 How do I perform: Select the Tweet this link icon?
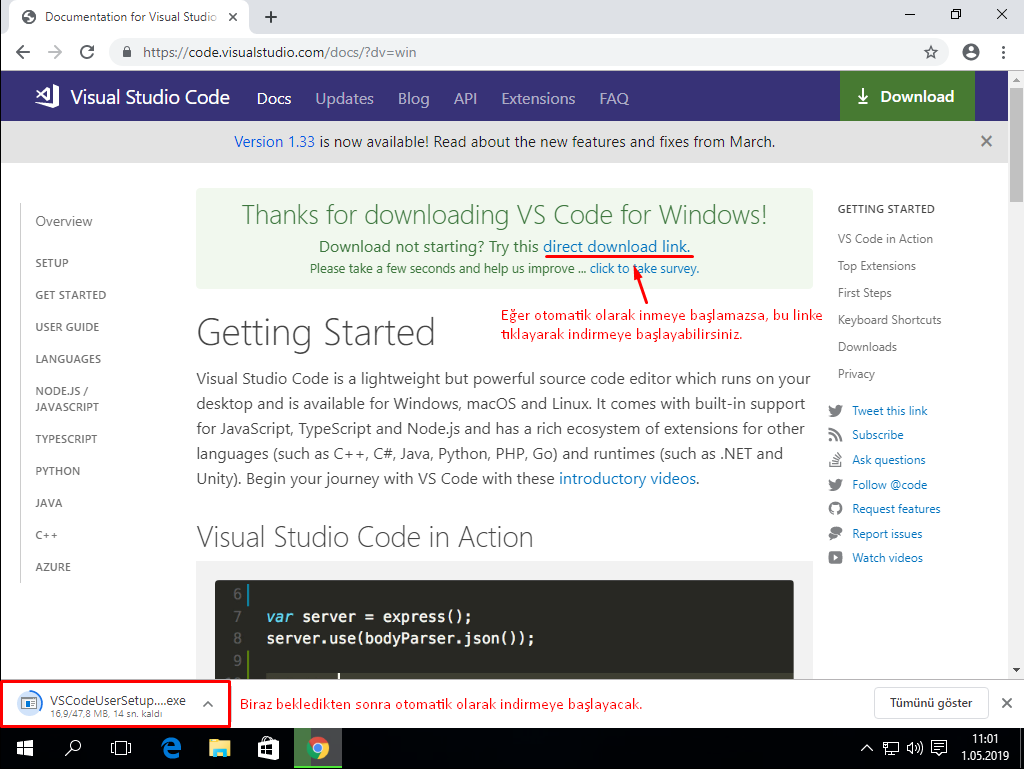pyautogui.click(x=835, y=410)
